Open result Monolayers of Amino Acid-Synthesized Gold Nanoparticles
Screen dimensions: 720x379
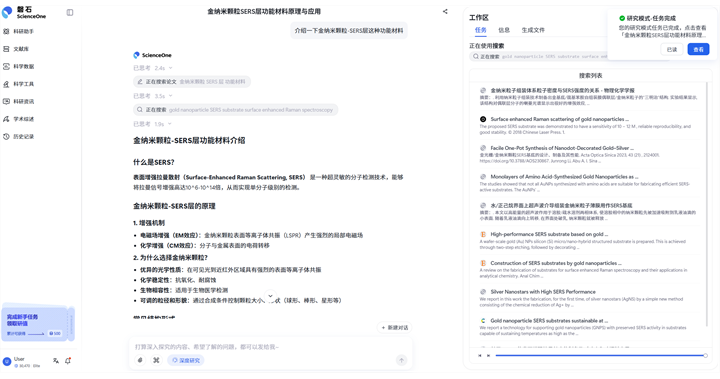[564, 176]
